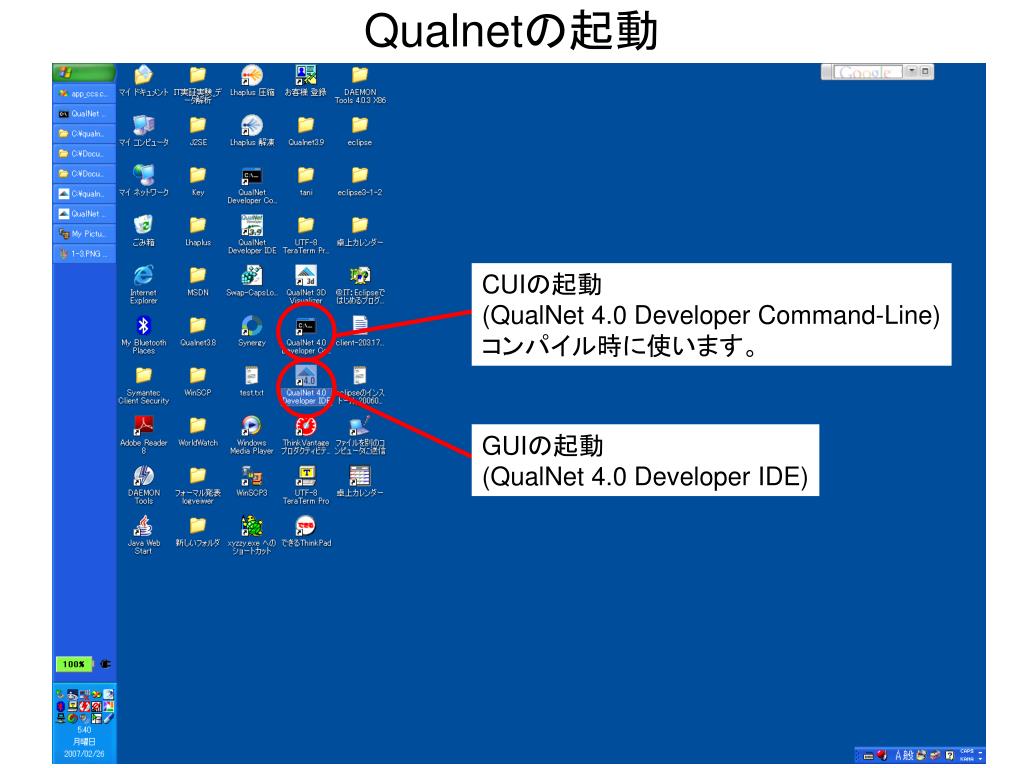Open test.txt file icon
Viewport: 1024px width, 768px height.
252,381
